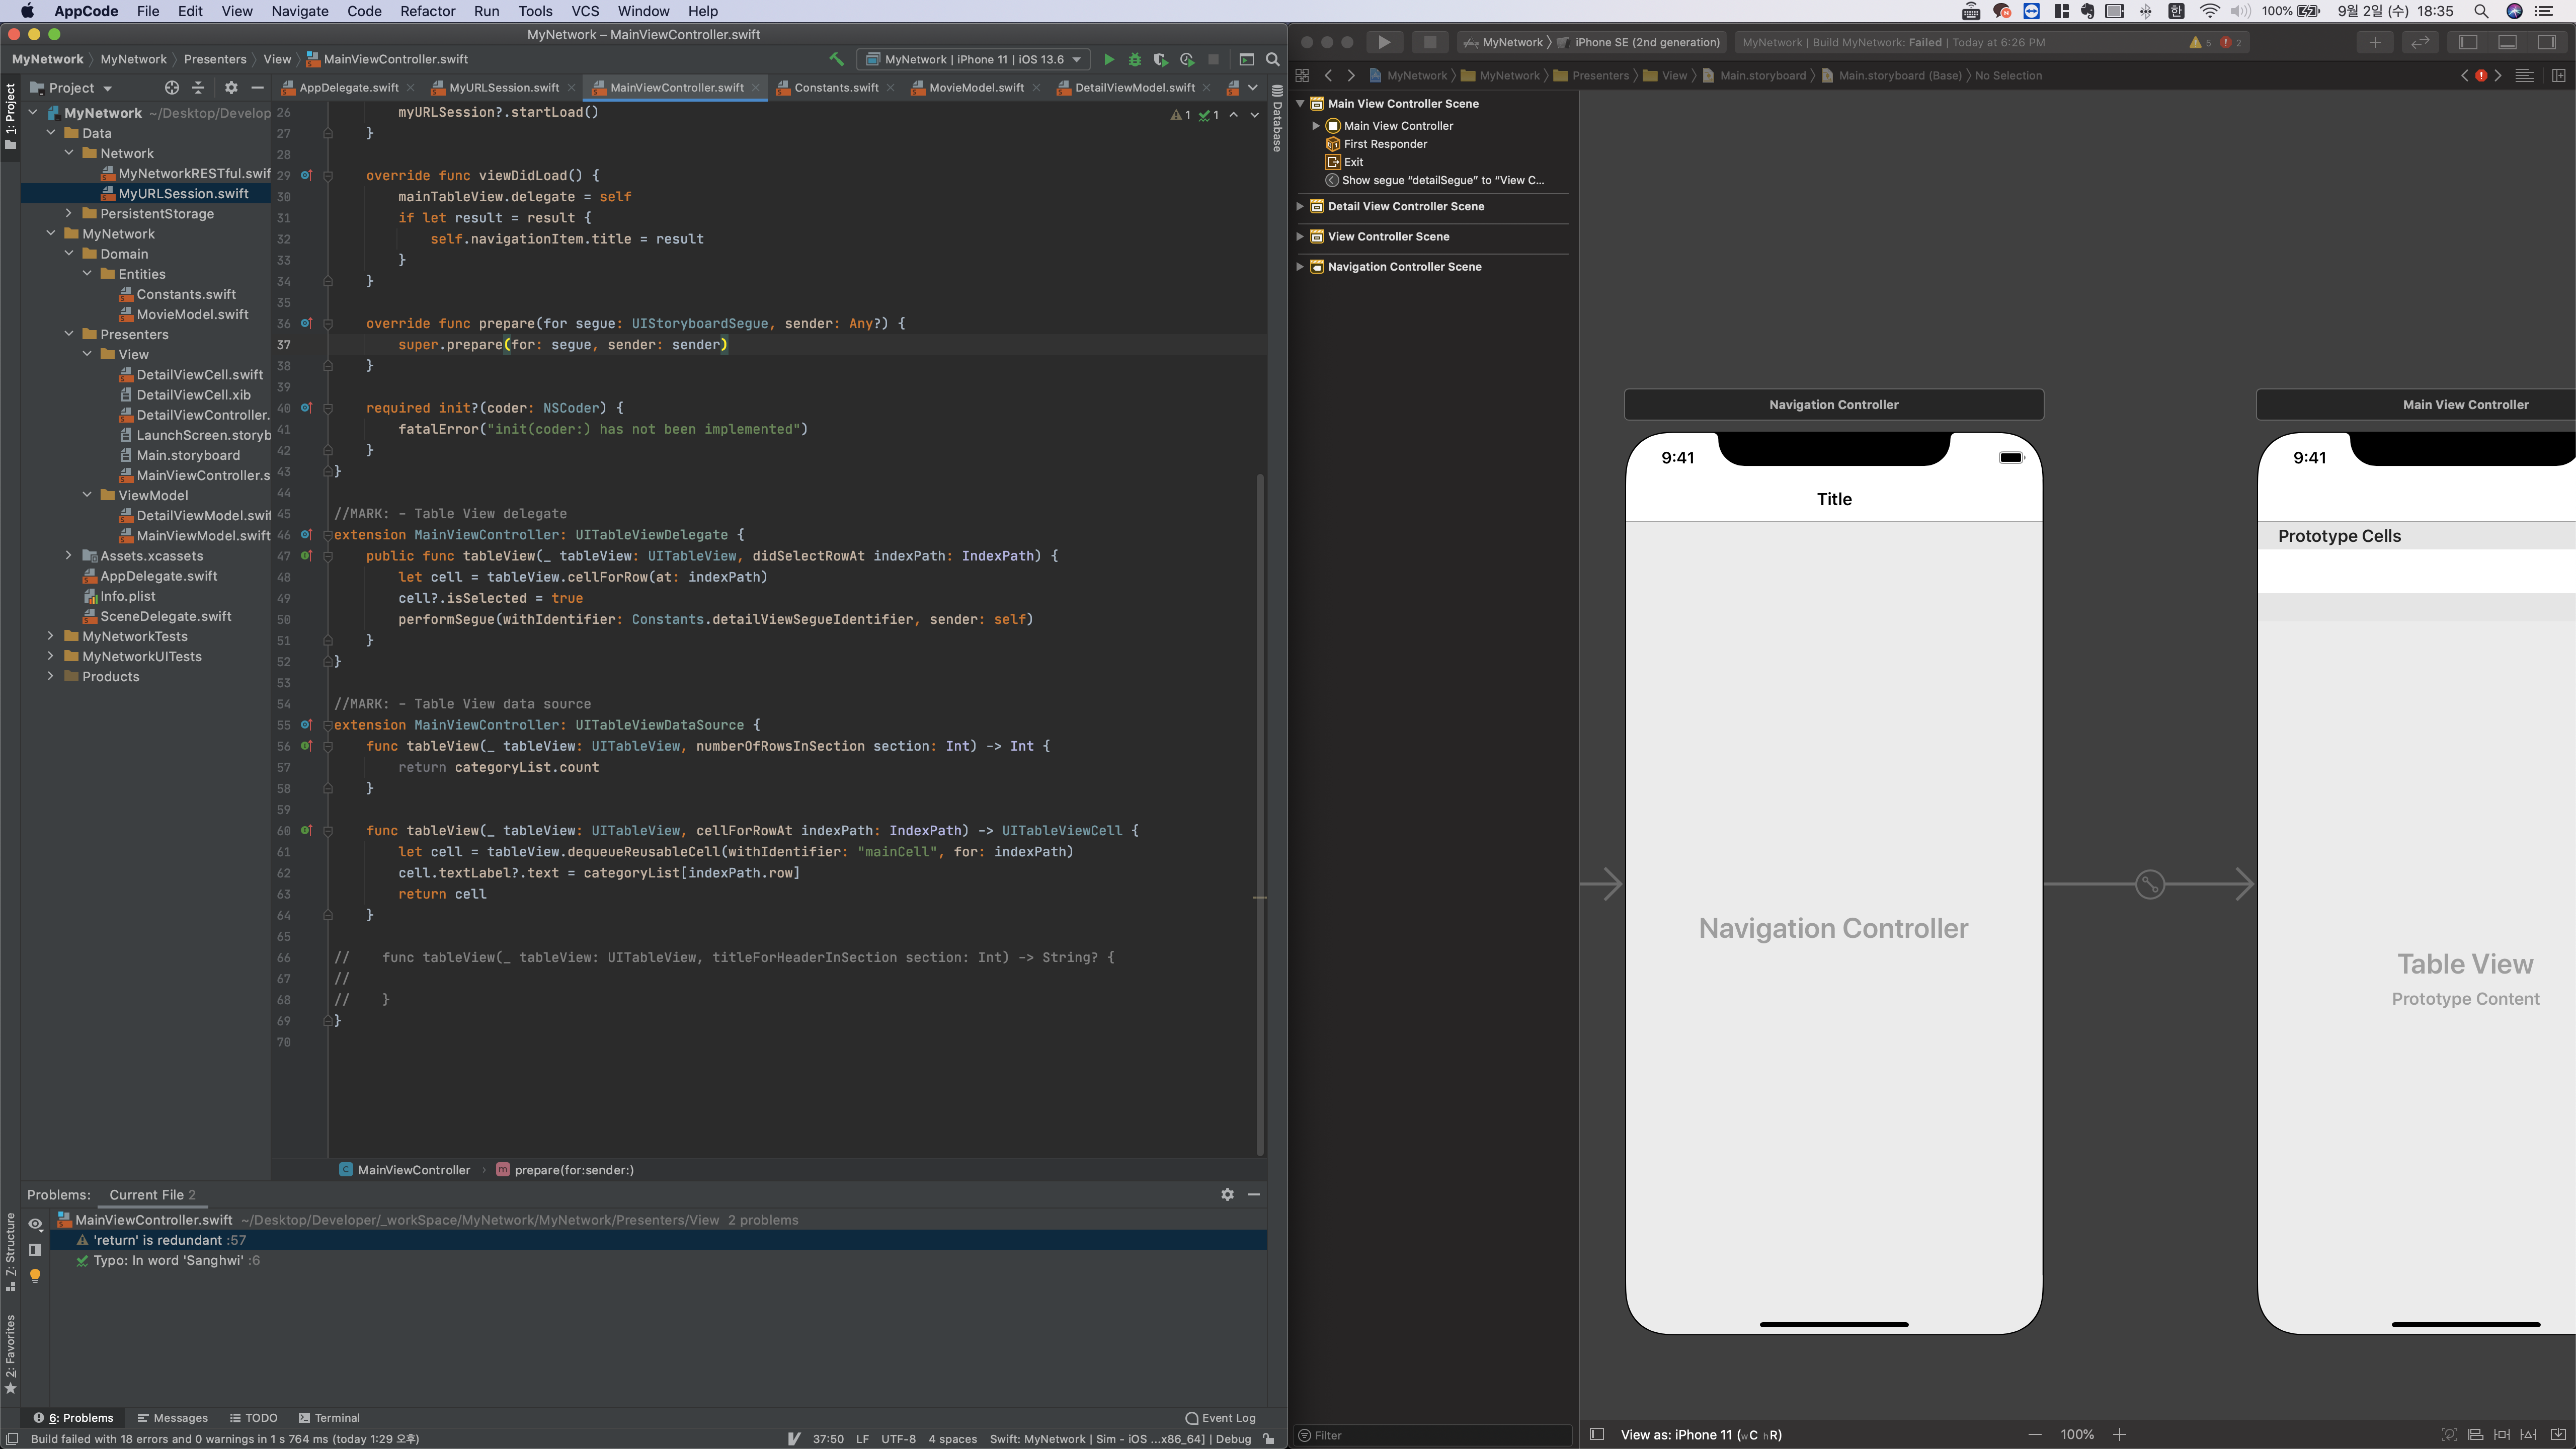Expand PersistentStorage folder in project tree

tap(68, 214)
